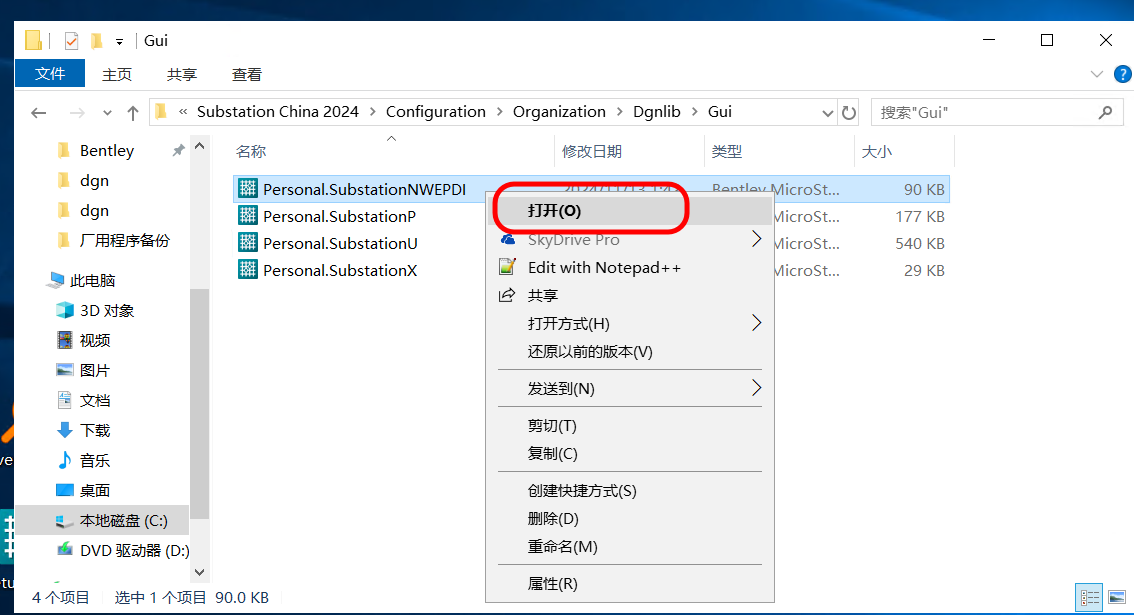1134x615 pixels.
Task: Click the 搜索"Gui" search box
Action: [x=985, y=112]
